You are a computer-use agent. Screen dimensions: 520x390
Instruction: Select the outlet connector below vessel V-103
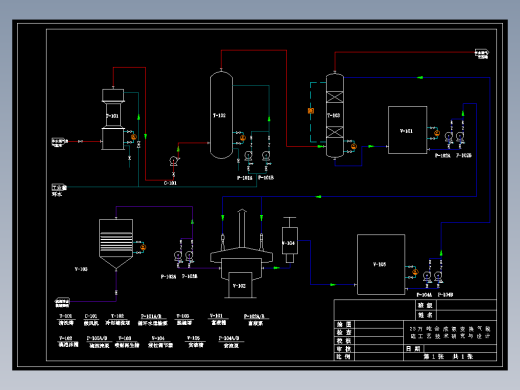pyautogui.click(x=62, y=303)
